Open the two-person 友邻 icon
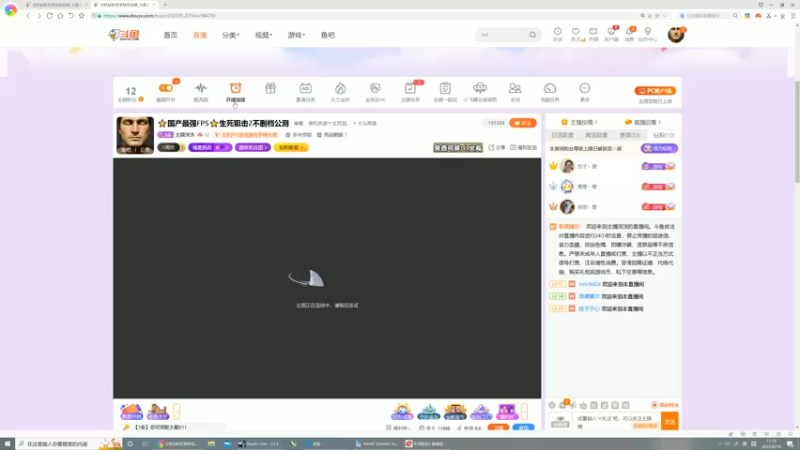The image size is (800, 450). 515,88
